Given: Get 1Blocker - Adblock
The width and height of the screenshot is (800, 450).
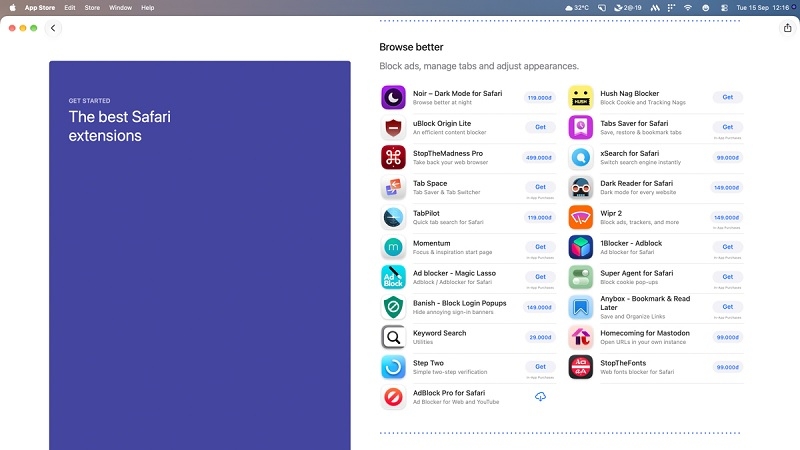Looking at the screenshot, I should click(728, 246).
